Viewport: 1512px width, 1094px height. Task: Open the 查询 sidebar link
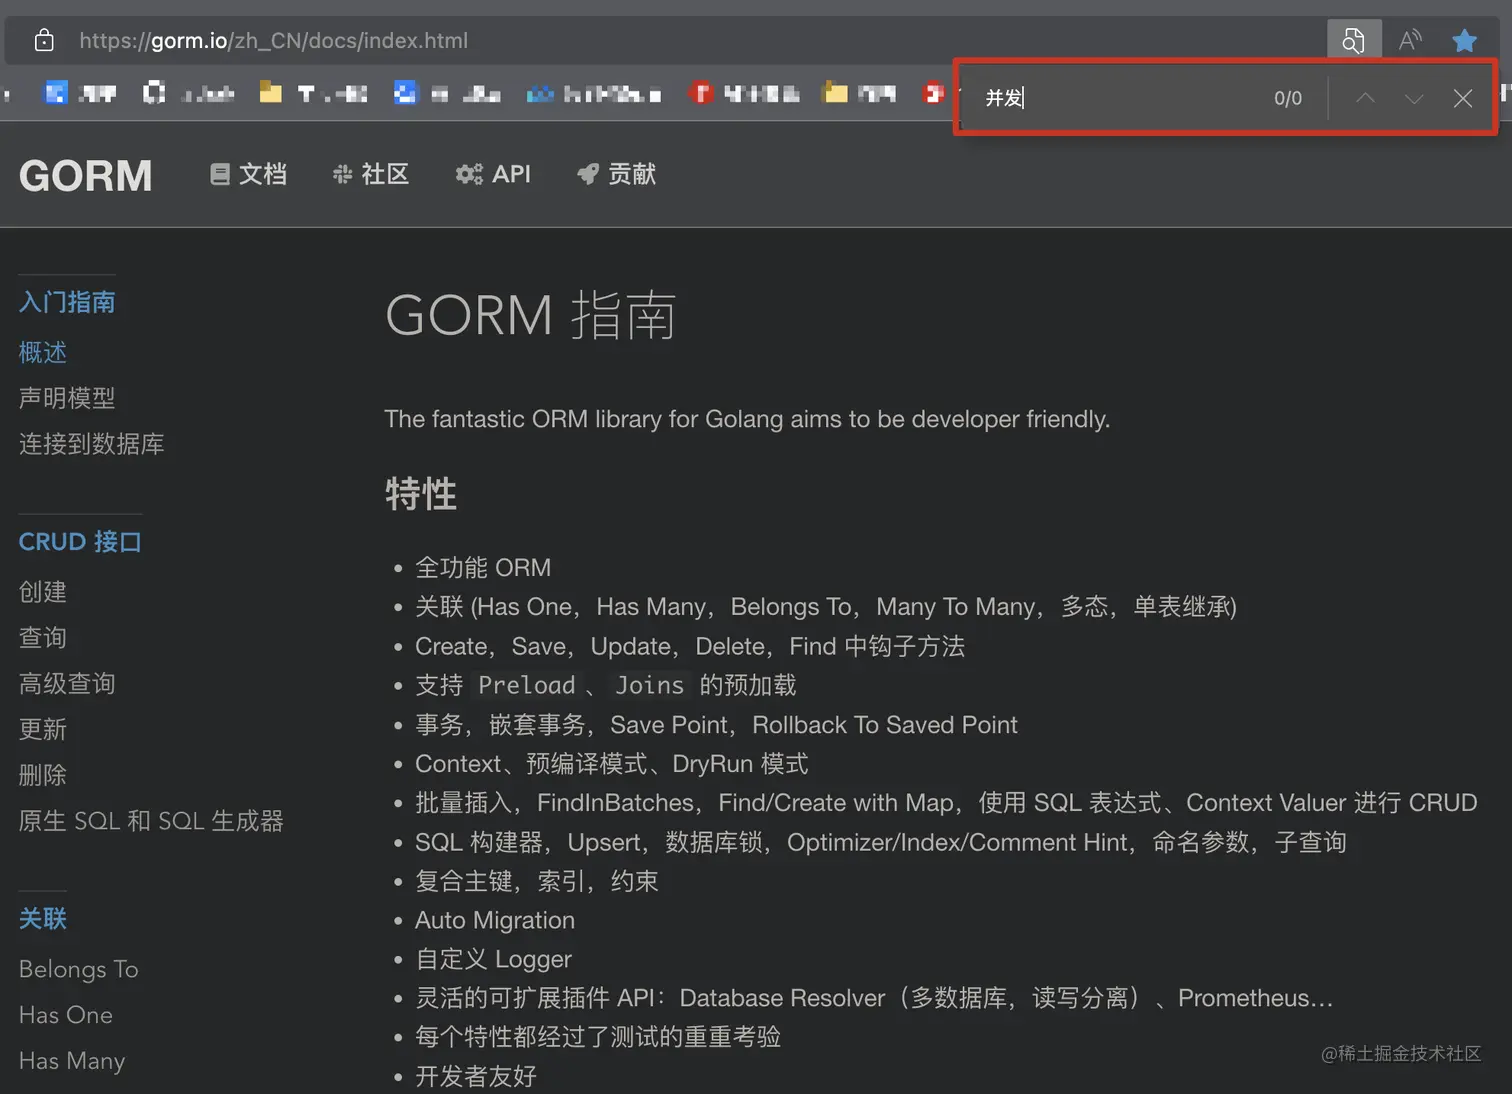43,638
